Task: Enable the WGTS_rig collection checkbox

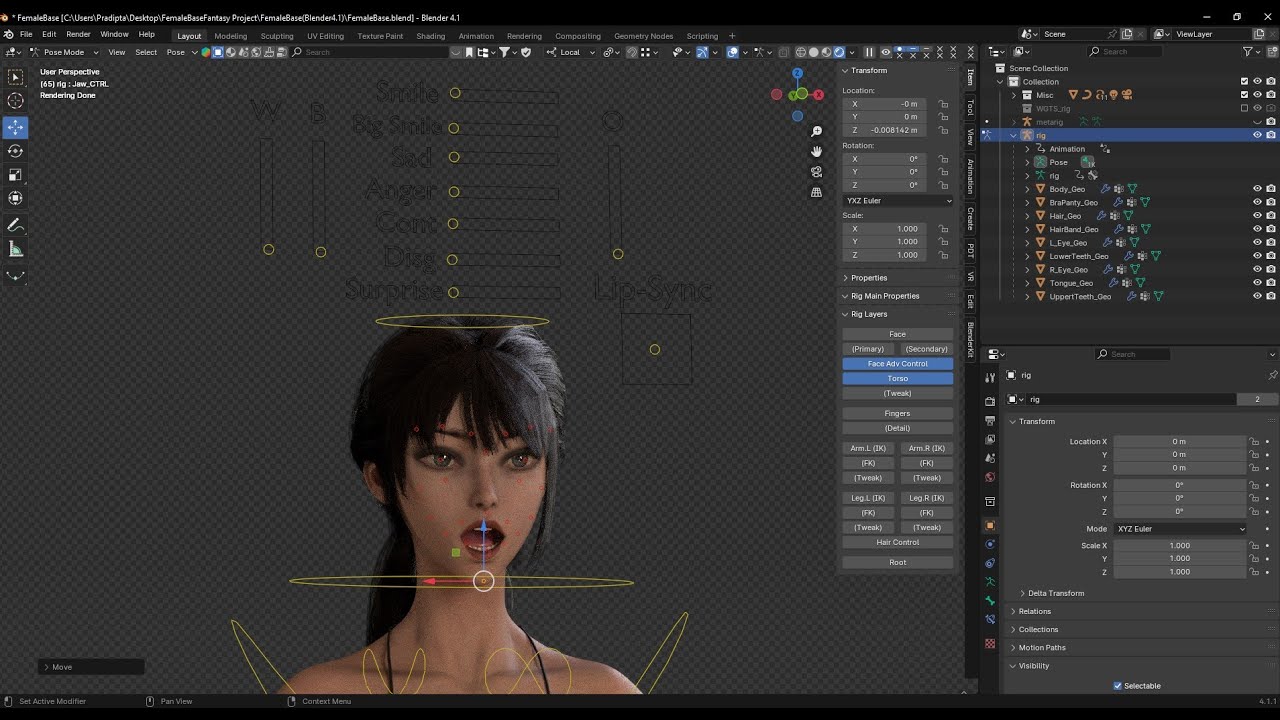Action: 1244,108
